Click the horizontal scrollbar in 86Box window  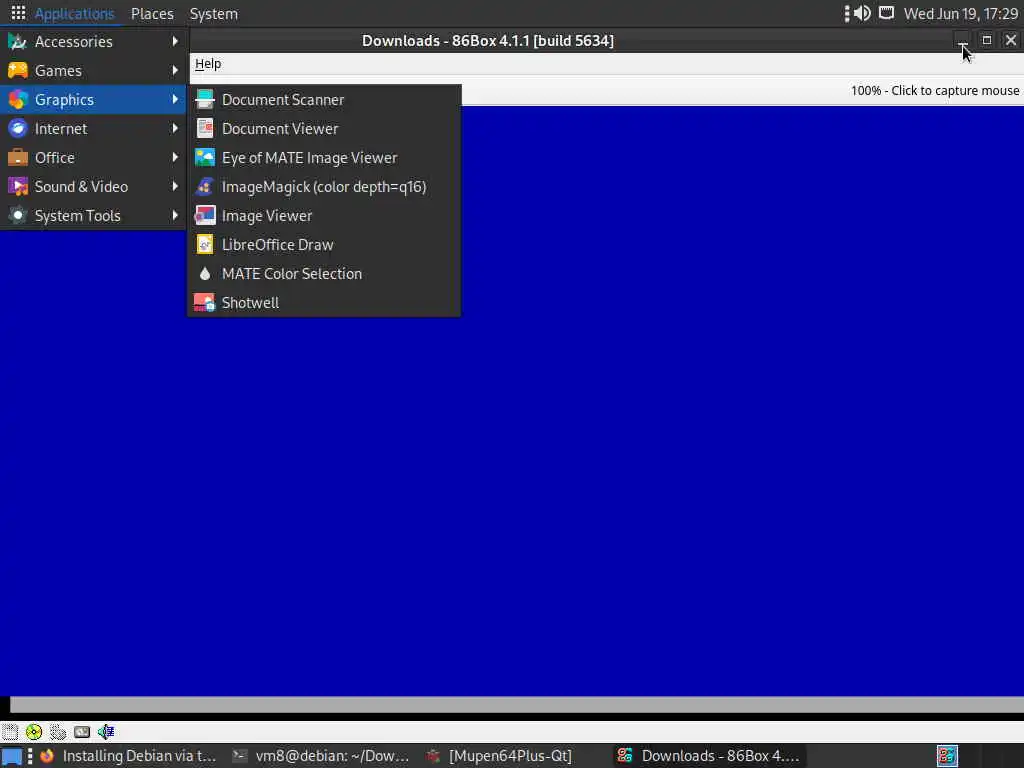pyautogui.click(x=517, y=705)
